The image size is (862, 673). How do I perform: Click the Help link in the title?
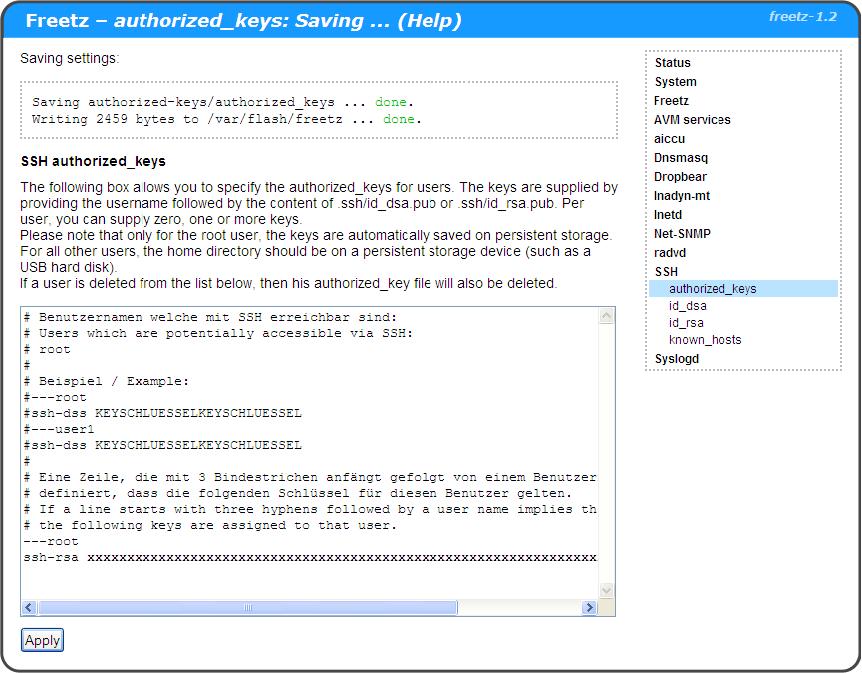point(429,21)
